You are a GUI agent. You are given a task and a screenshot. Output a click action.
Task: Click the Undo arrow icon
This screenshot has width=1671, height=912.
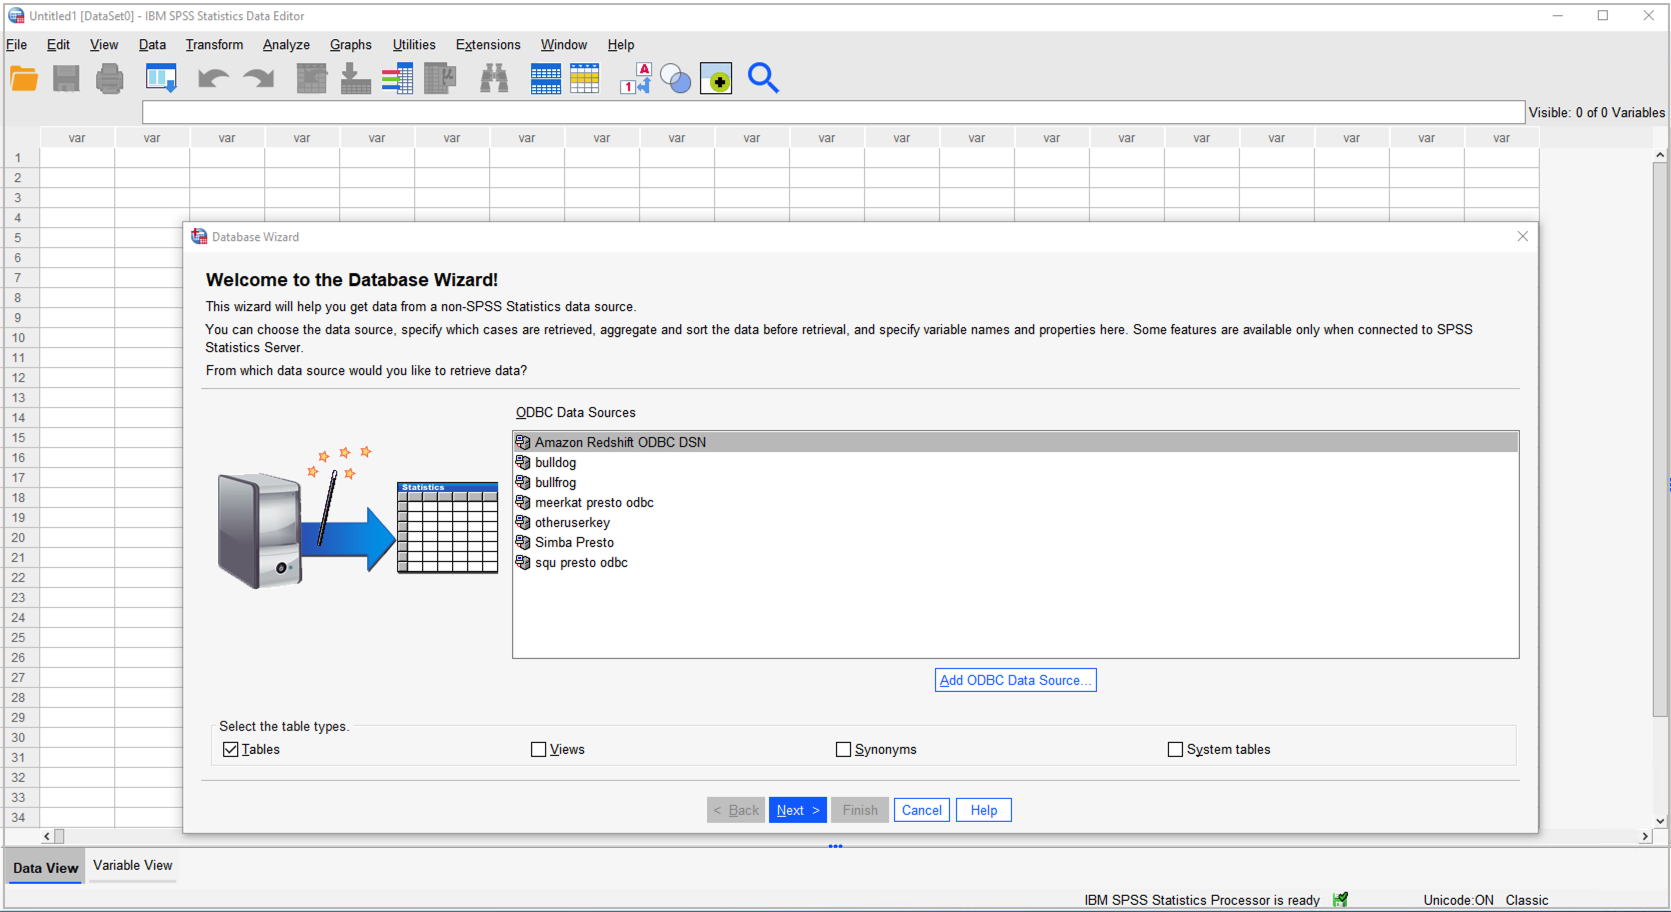(213, 78)
